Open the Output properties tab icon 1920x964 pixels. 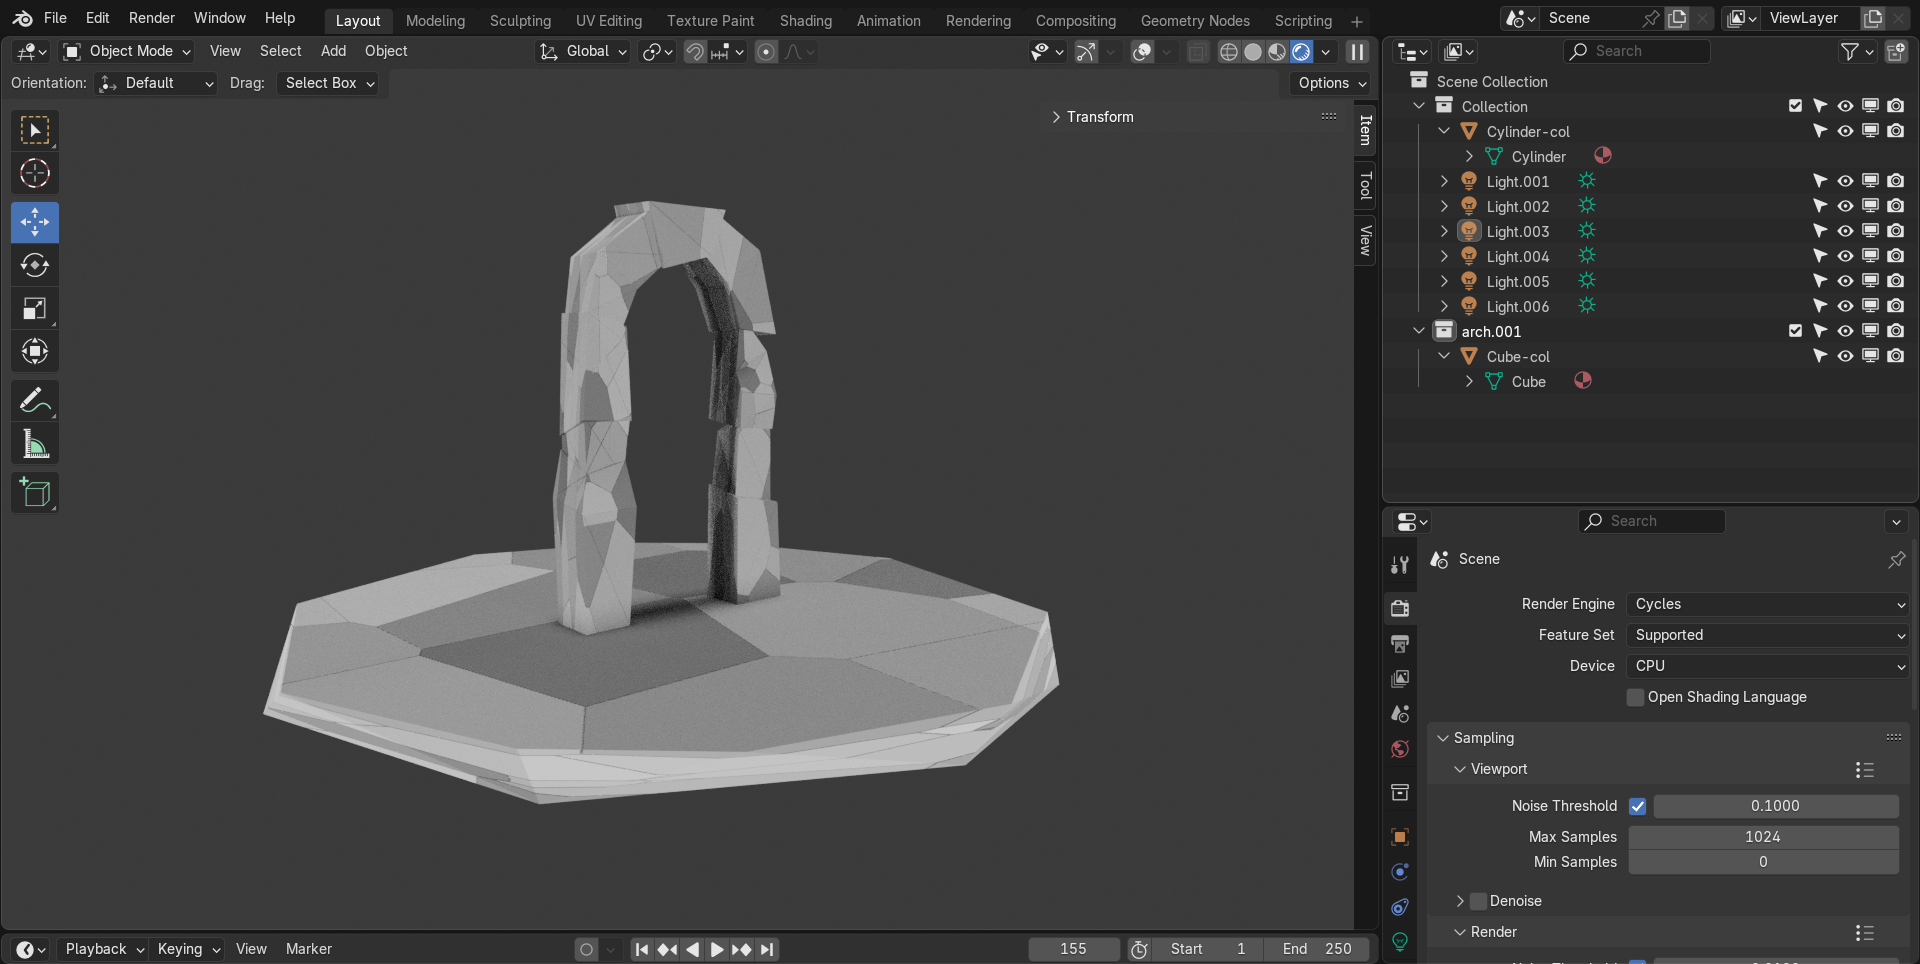click(x=1400, y=644)
